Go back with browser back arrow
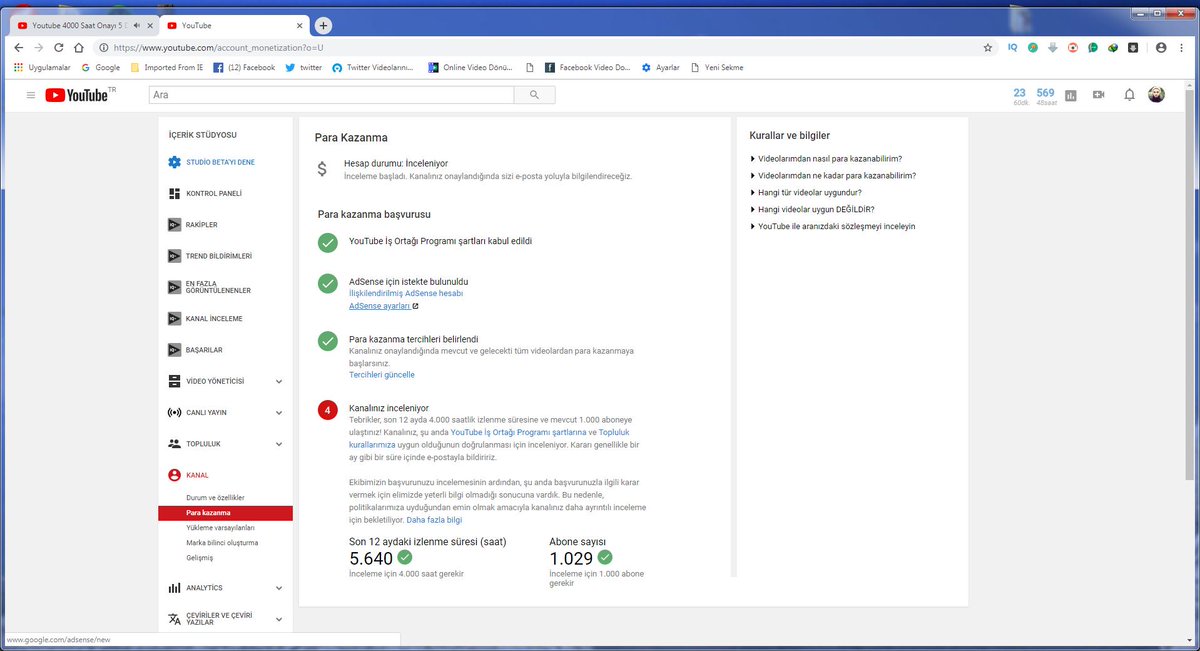The image size is (1200, 651). click(21, 47)
